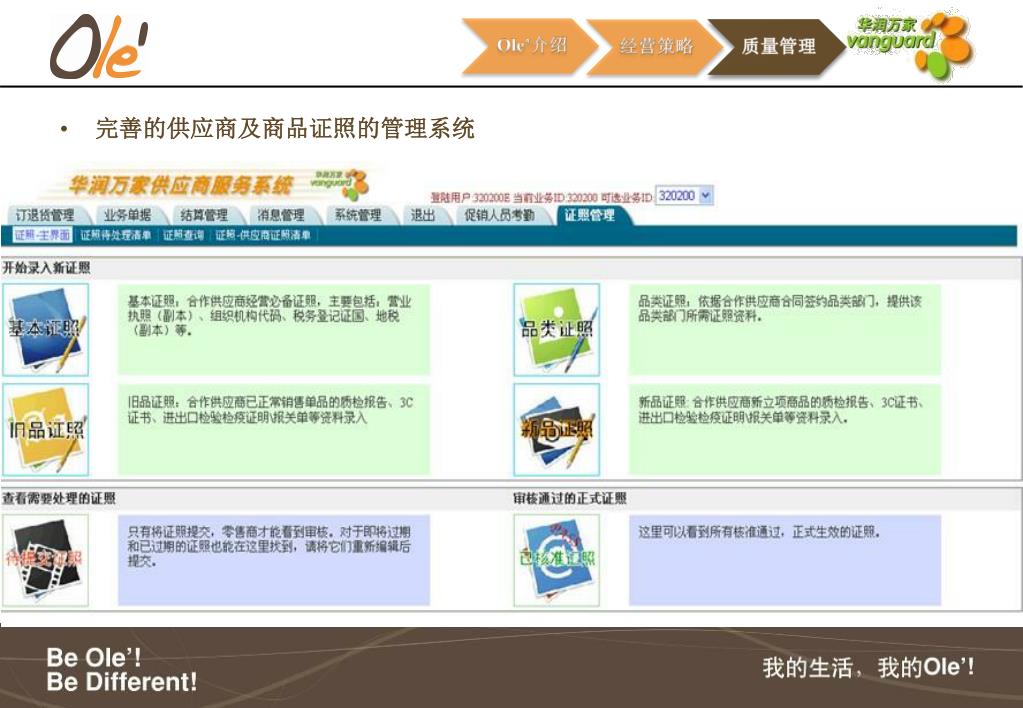Image resolution: width=1023 pixels, height=708 pixels.
Task: Switch to the 系统管理 tab
Action: 358,215
